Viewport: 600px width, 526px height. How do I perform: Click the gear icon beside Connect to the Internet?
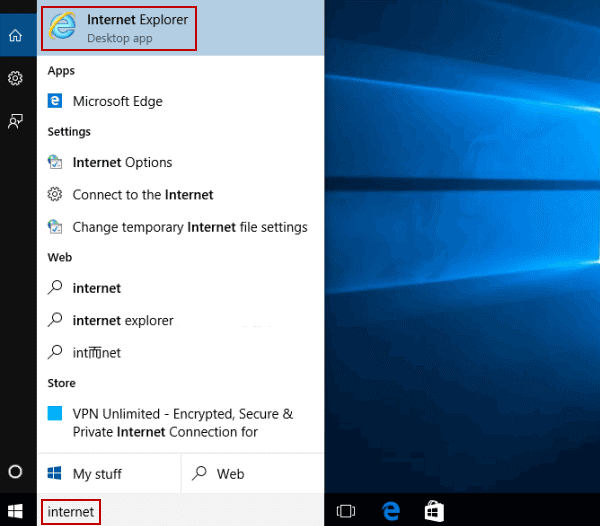pyautogui.click(x=55, y=194)
